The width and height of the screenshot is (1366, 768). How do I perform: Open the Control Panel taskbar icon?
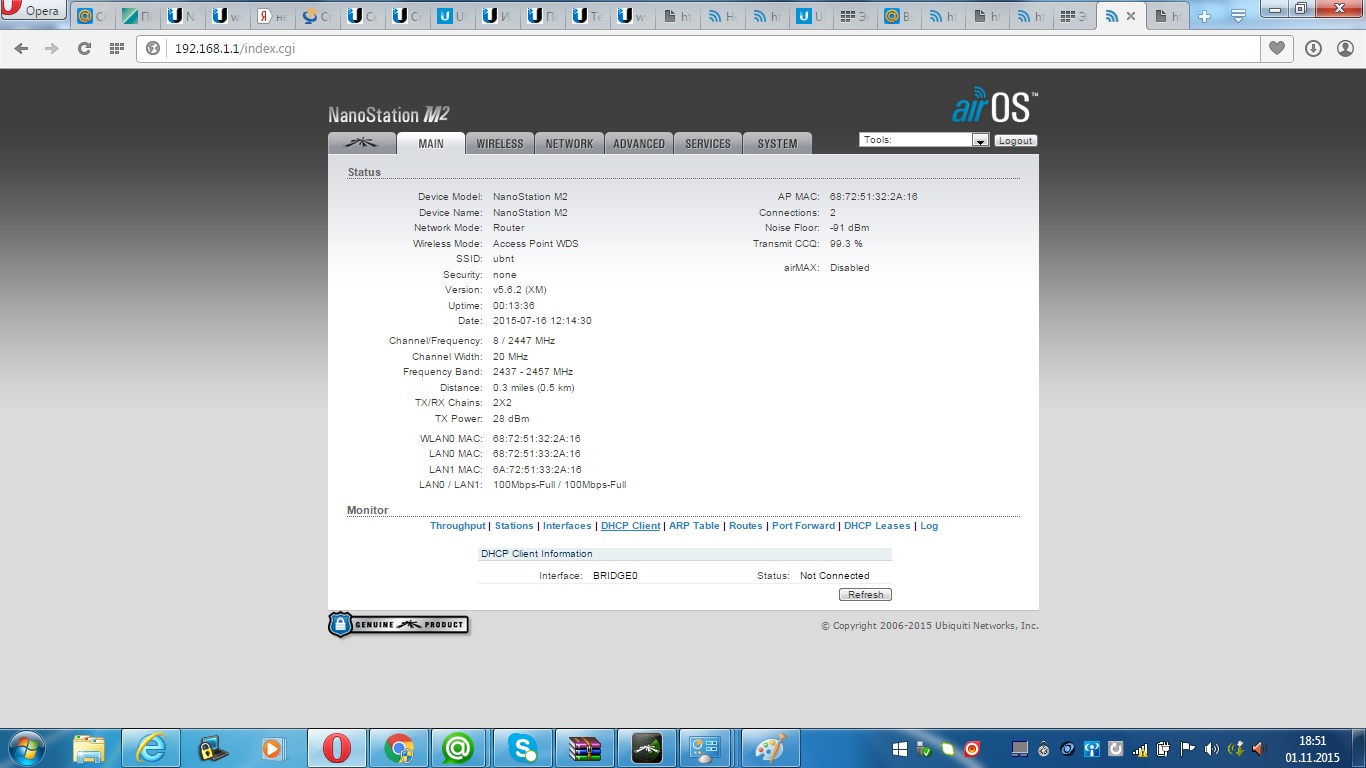coord(707,748)
